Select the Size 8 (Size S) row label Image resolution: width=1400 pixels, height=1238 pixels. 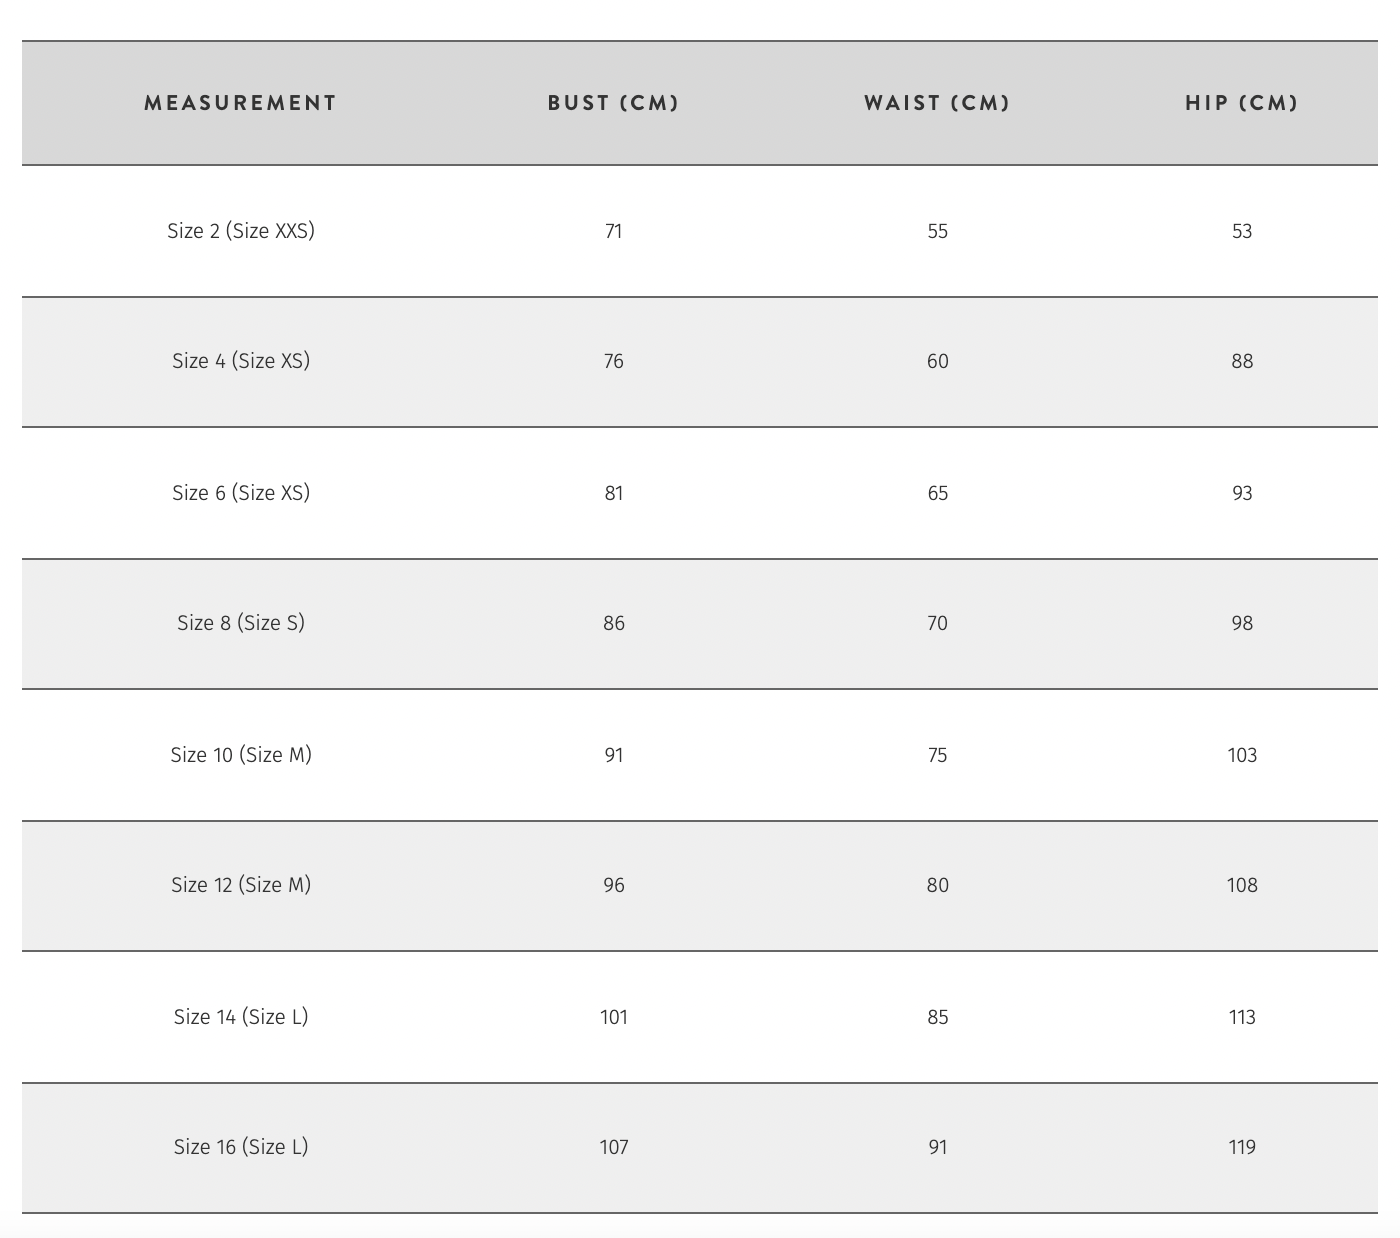[x=240, y=623]
